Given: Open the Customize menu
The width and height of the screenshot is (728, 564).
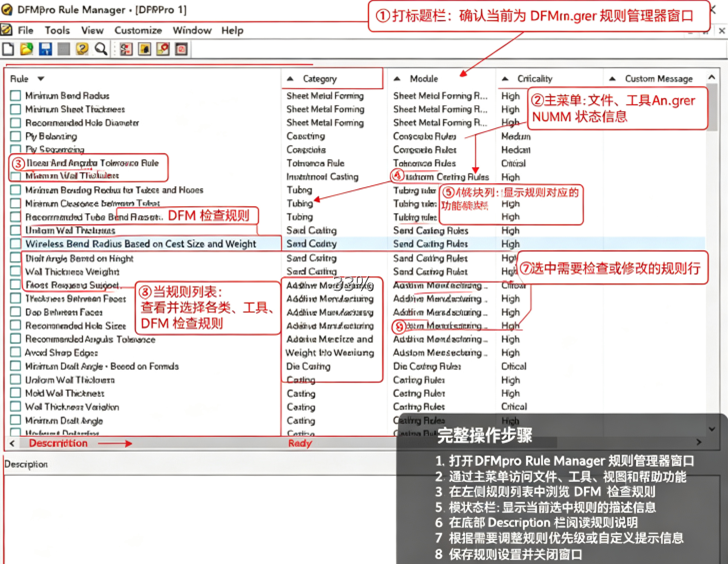Looking at the screenshot, I should pos(138,30).
